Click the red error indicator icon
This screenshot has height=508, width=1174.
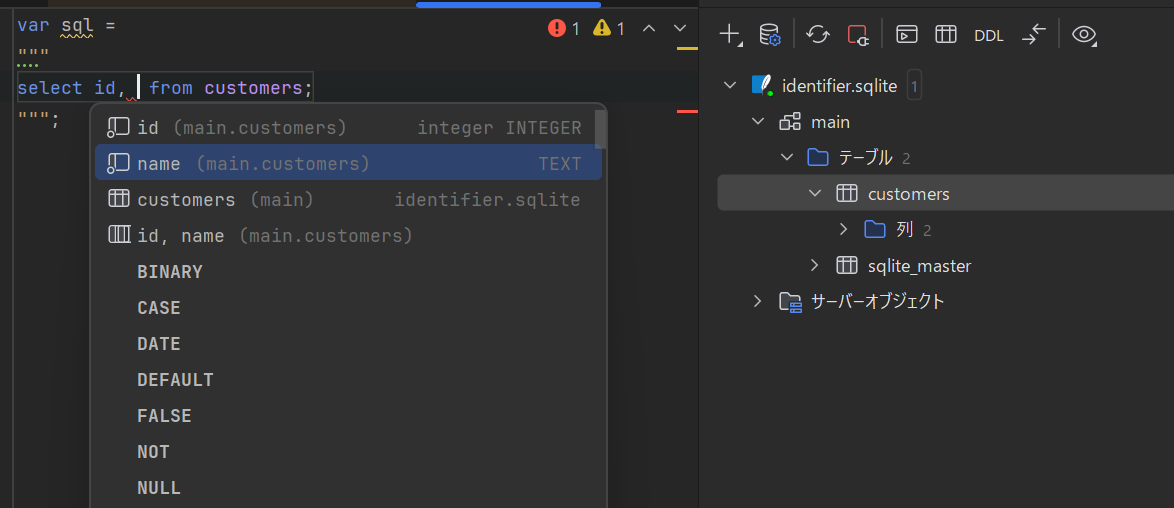pos(556,28)
